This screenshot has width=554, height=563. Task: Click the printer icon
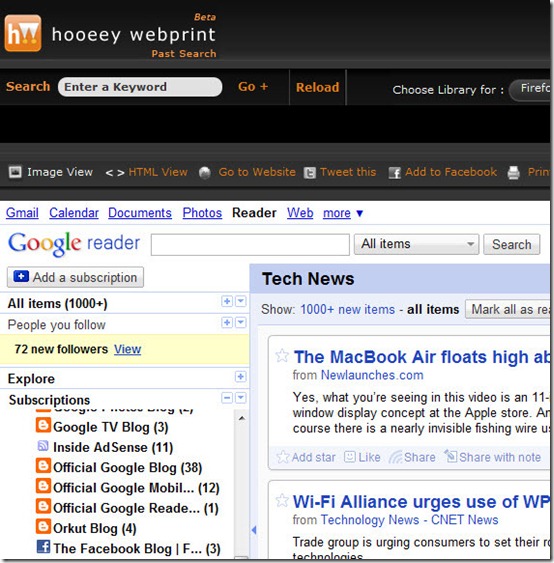513,173
